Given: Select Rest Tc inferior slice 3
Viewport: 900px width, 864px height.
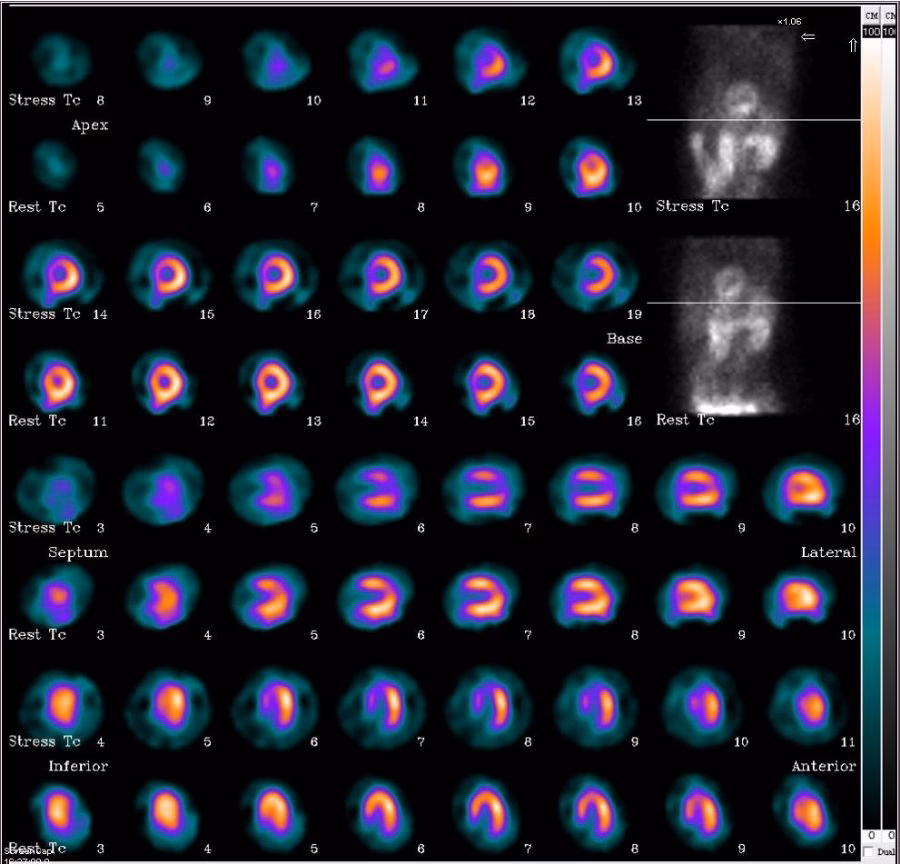Looking at the screenshot, I should 55,810.
